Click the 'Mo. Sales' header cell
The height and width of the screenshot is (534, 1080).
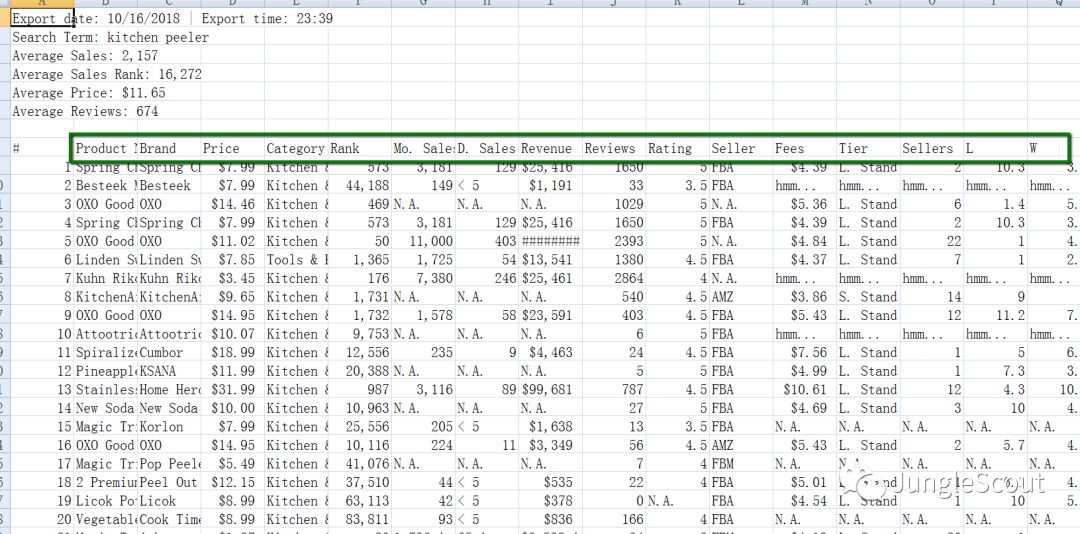coord(423,148)
